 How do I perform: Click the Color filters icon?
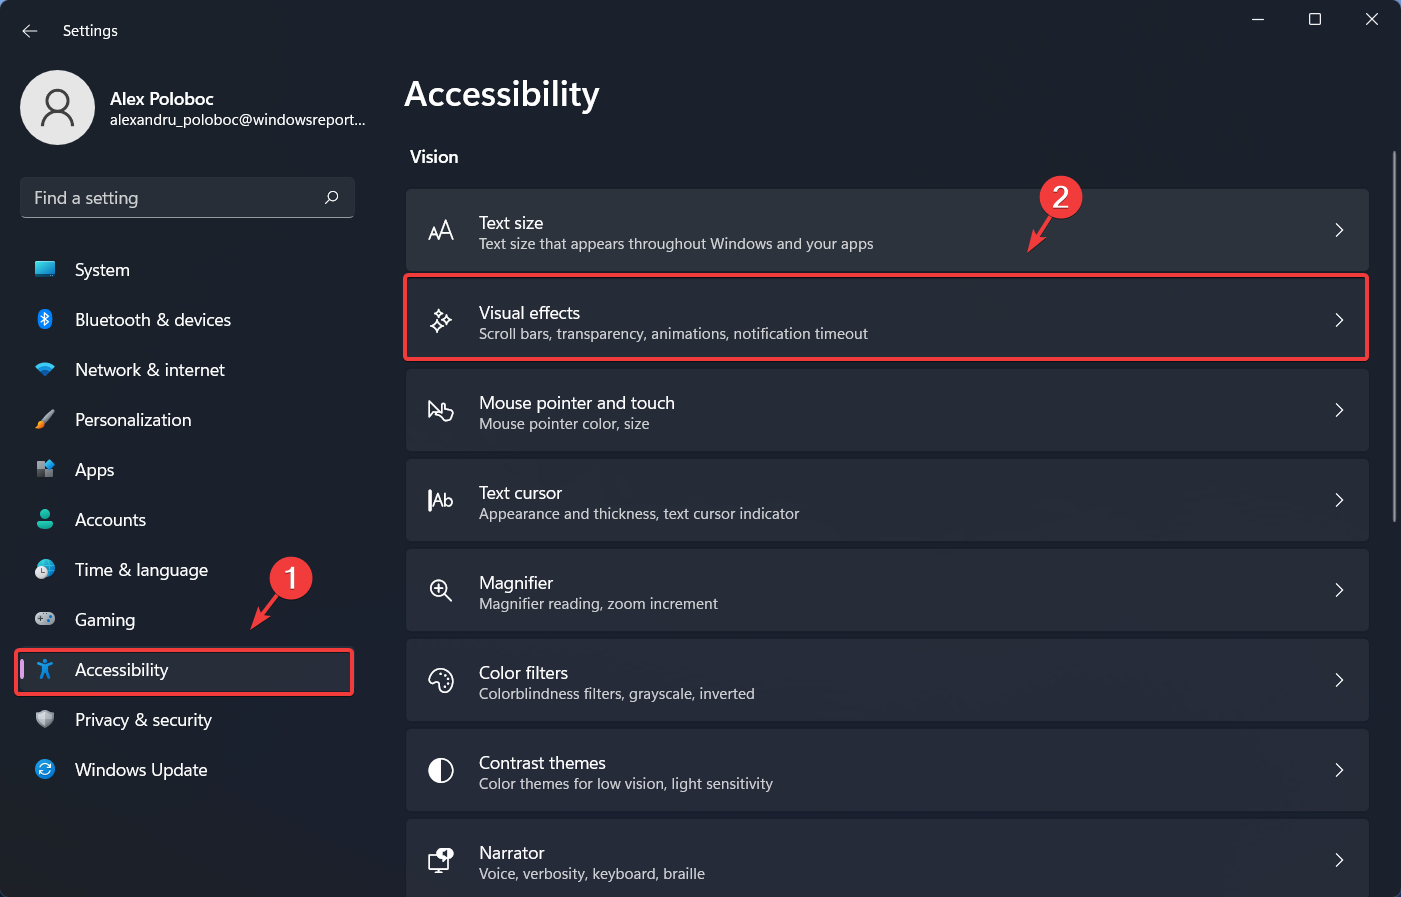[441, 680]
